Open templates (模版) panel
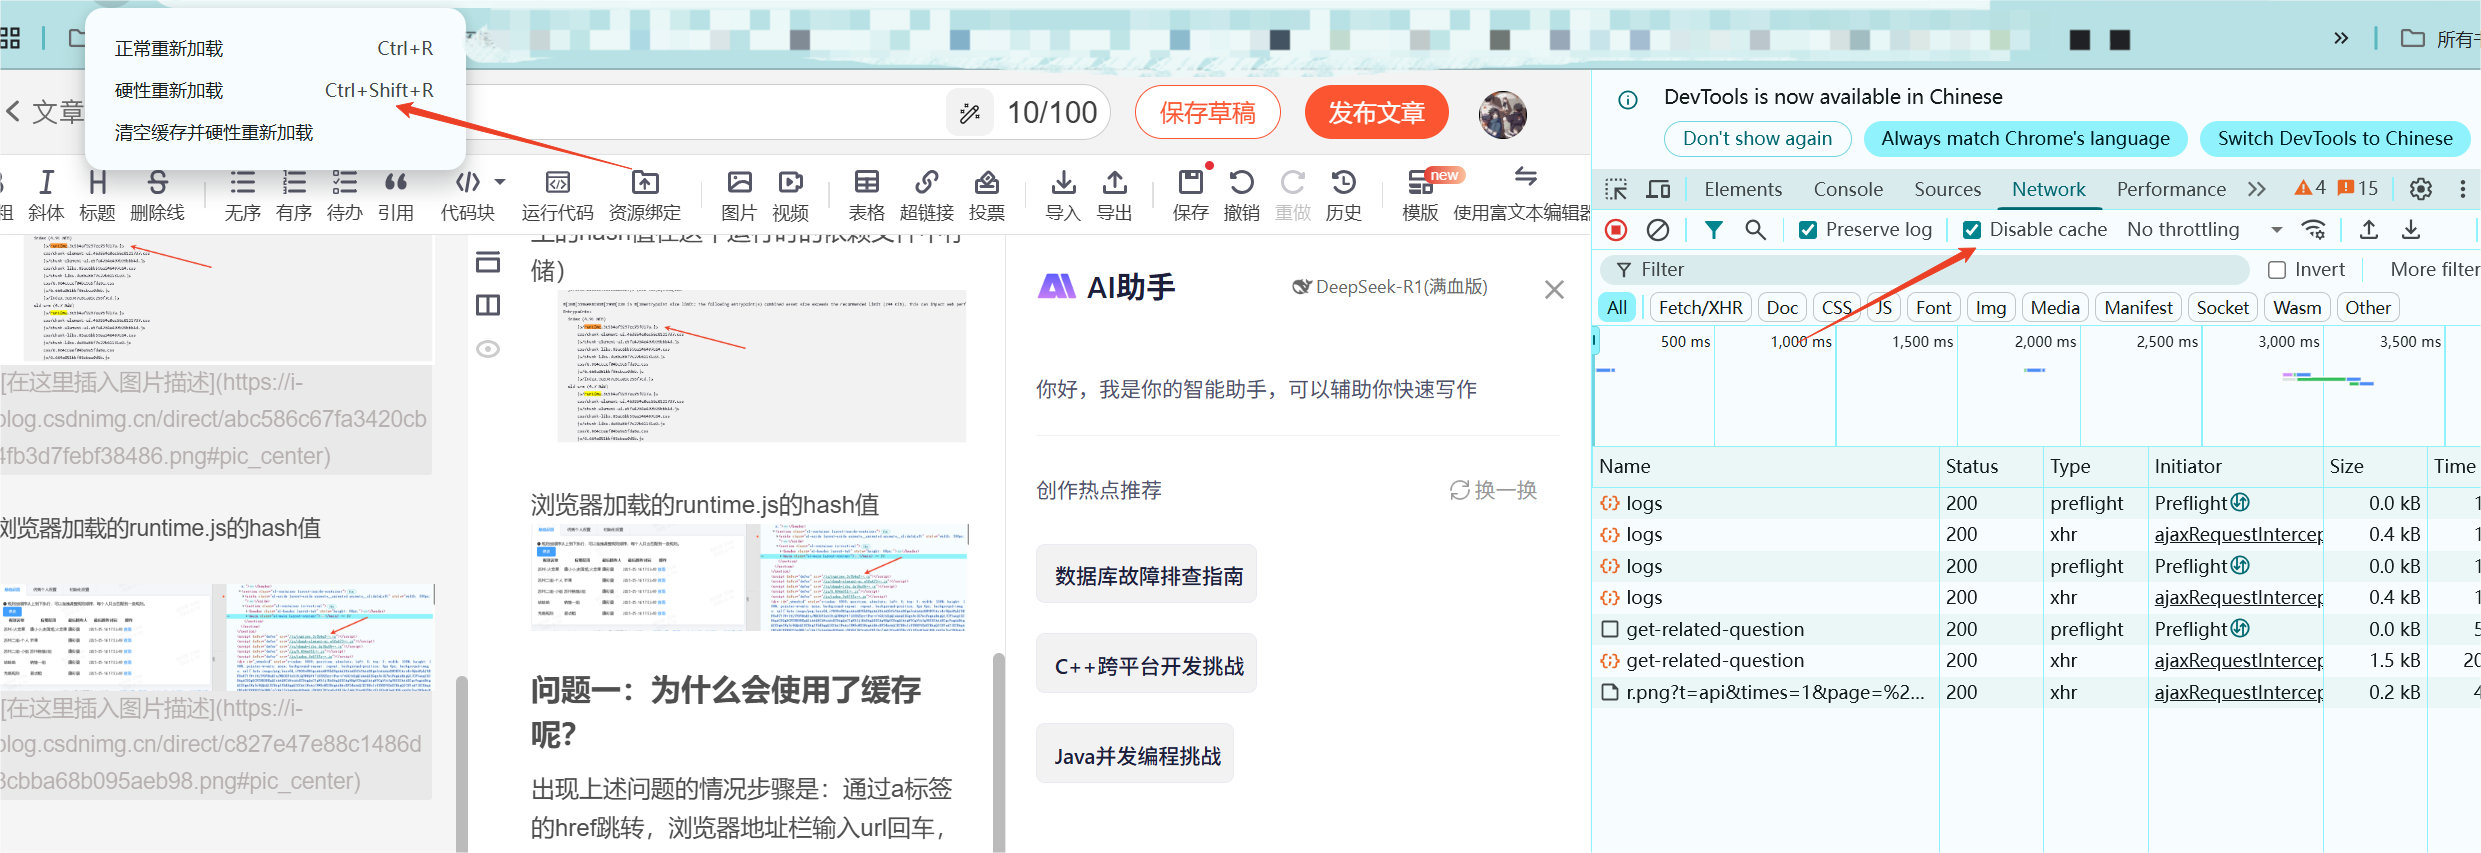 [1420, 195]
